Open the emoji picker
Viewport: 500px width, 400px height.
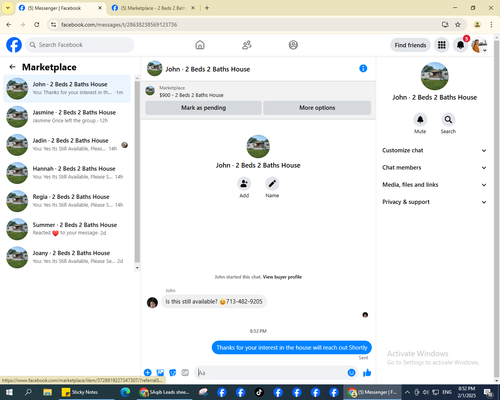[x=351, y=373]
